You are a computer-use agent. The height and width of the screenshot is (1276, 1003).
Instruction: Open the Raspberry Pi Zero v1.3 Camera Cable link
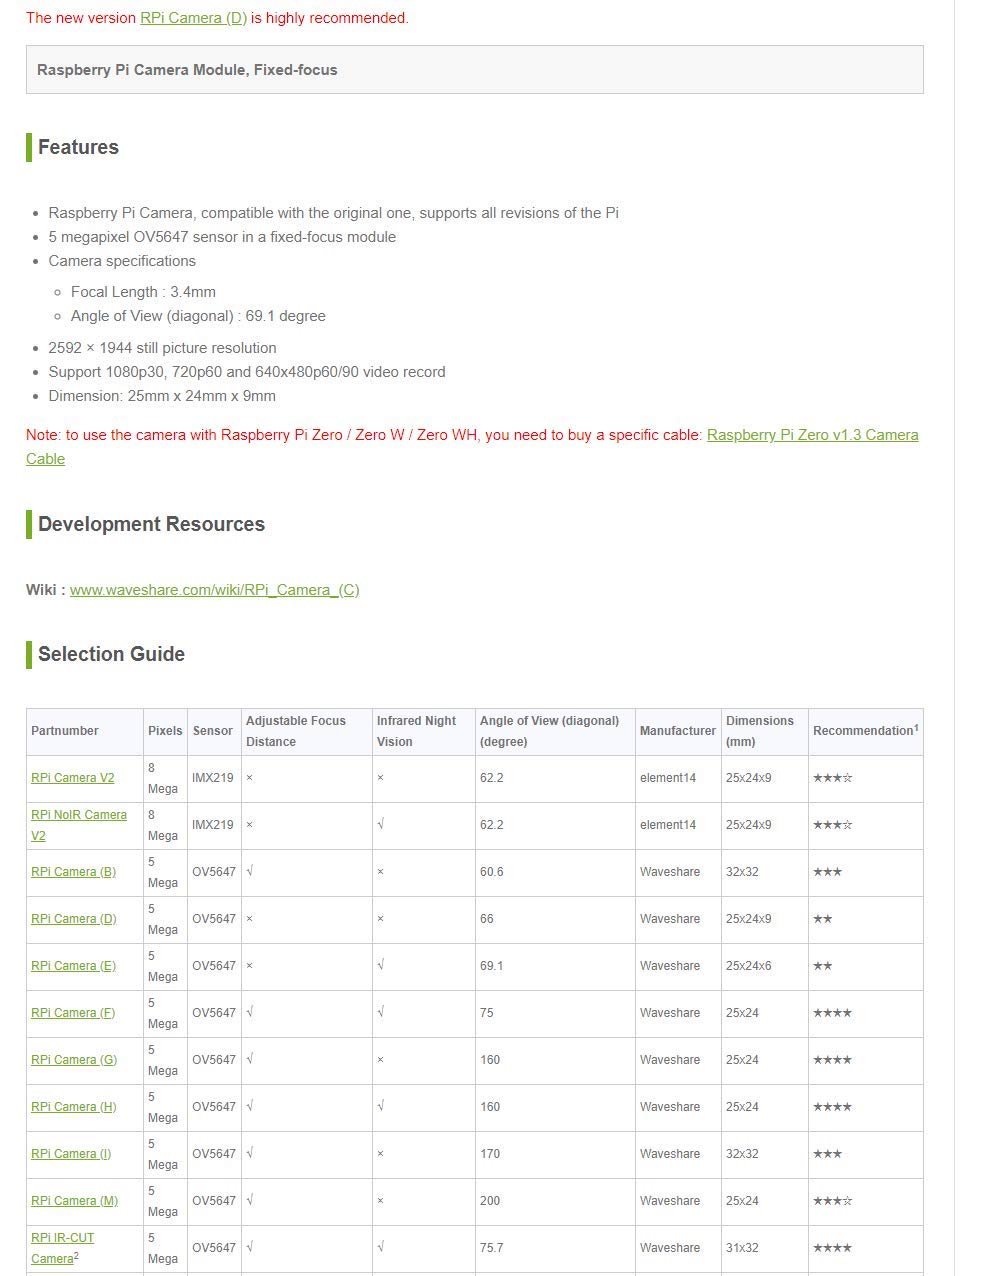[812, 435]
